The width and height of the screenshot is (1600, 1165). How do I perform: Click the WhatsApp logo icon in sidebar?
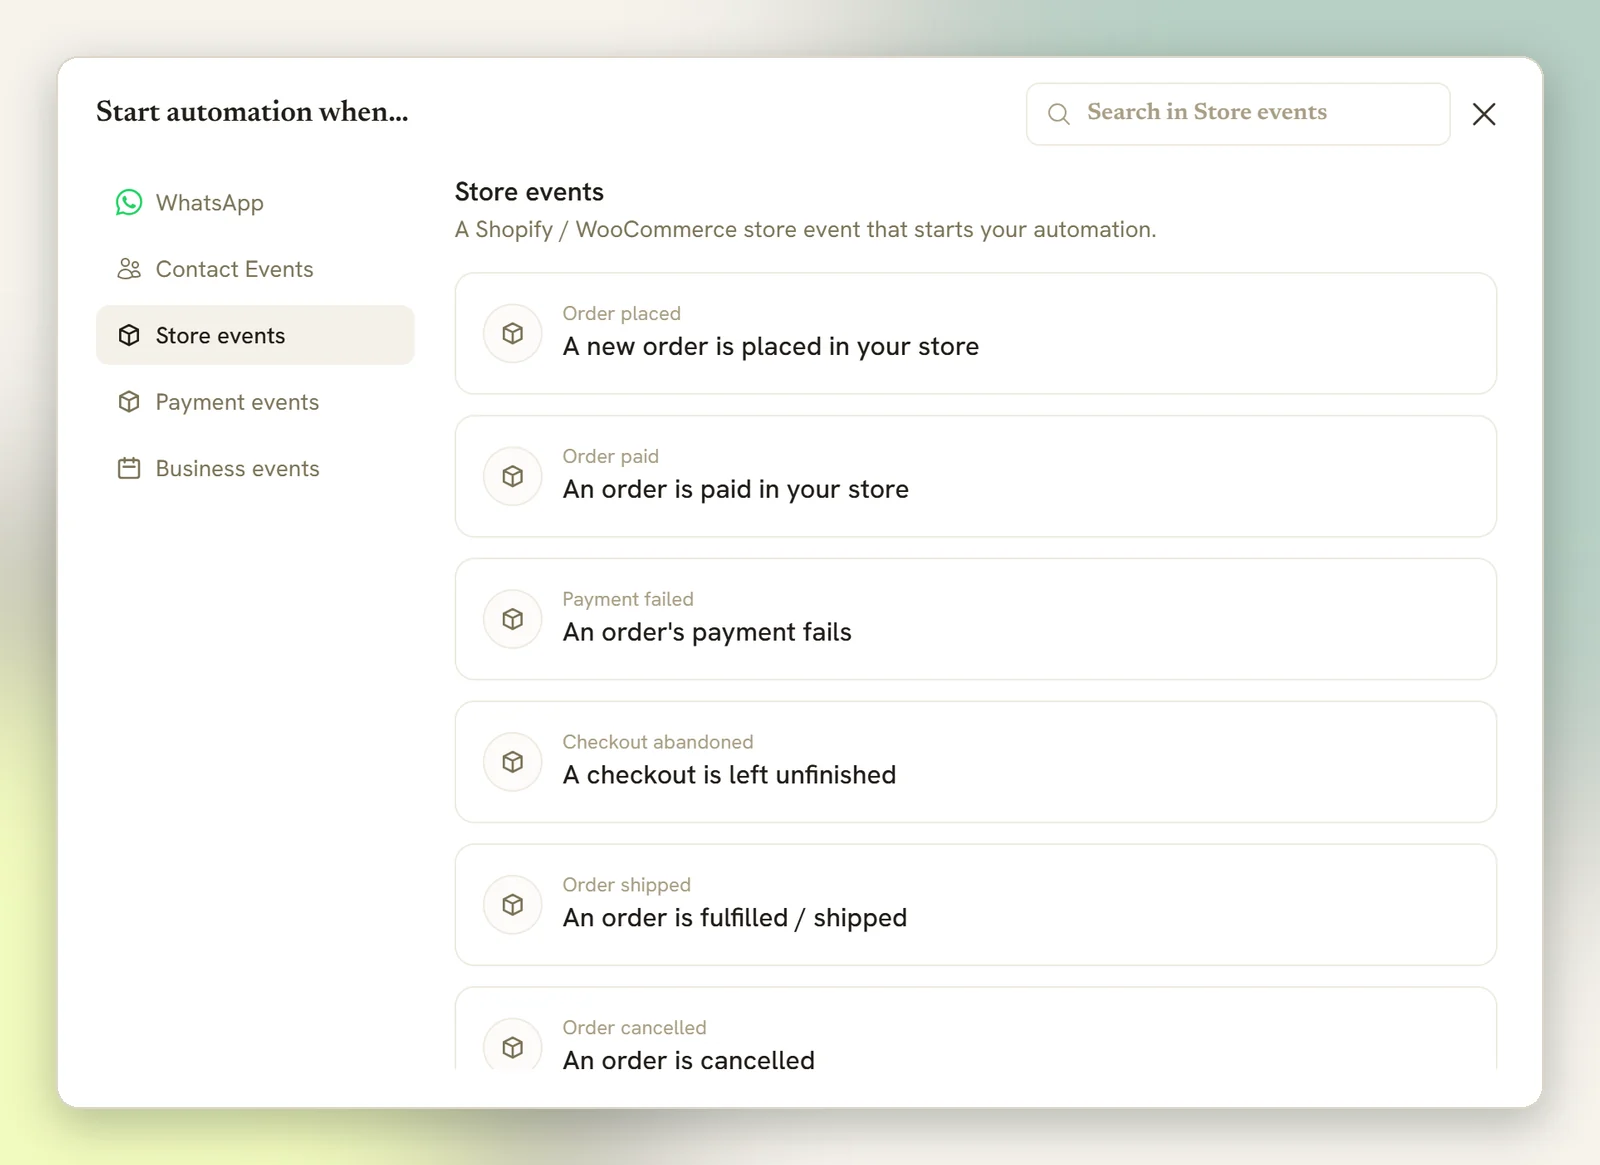click(x=129, y=203)
